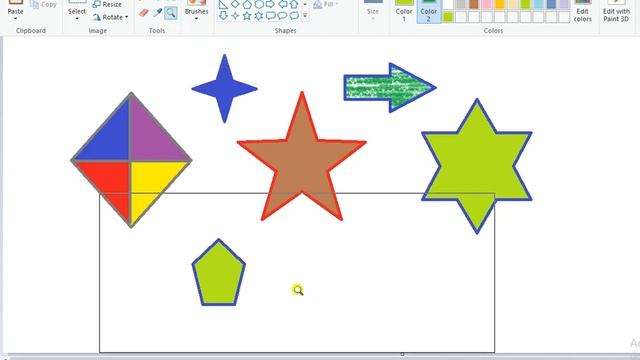Choose the up arrow shape
The height and width of the screenshot is (360, 640).
click(x=294, y=4)
